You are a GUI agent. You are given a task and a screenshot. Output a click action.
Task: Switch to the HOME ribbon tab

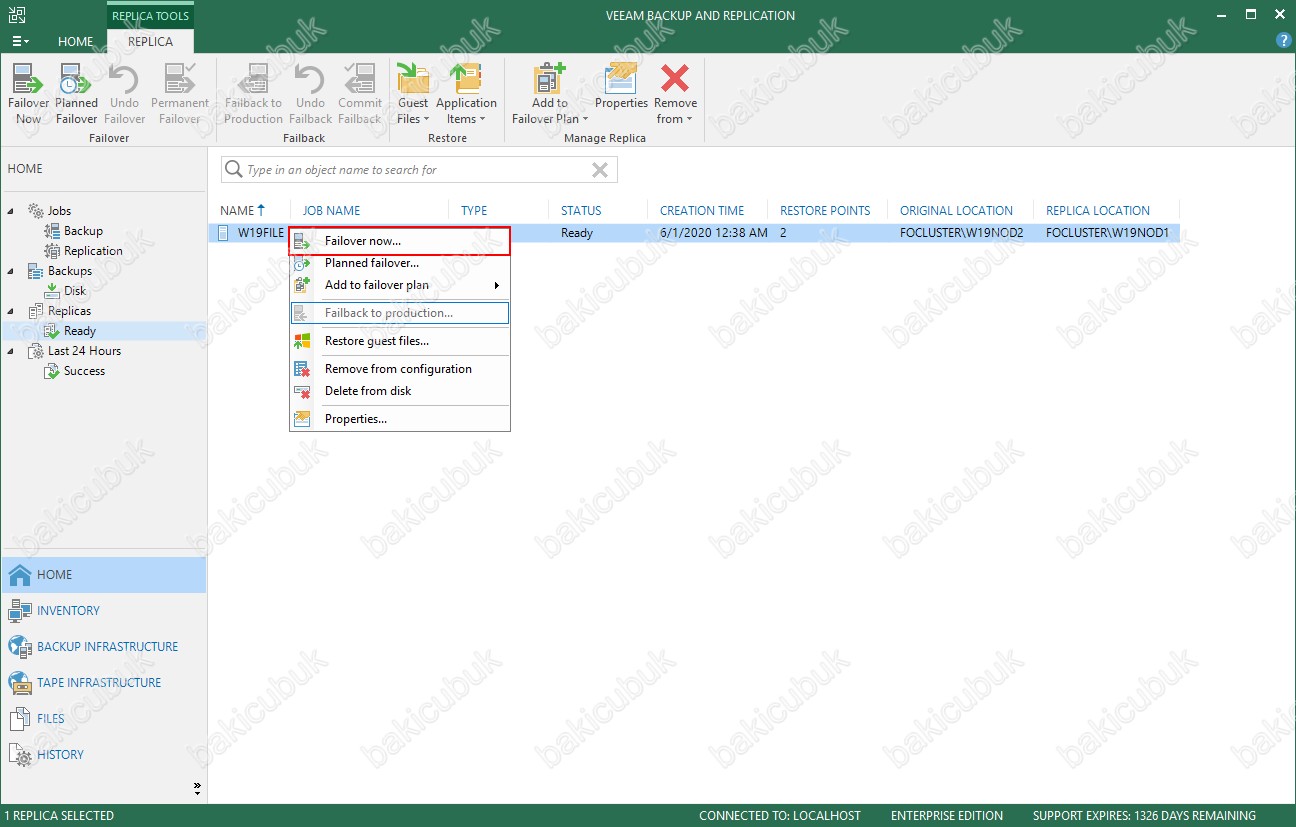76,41
